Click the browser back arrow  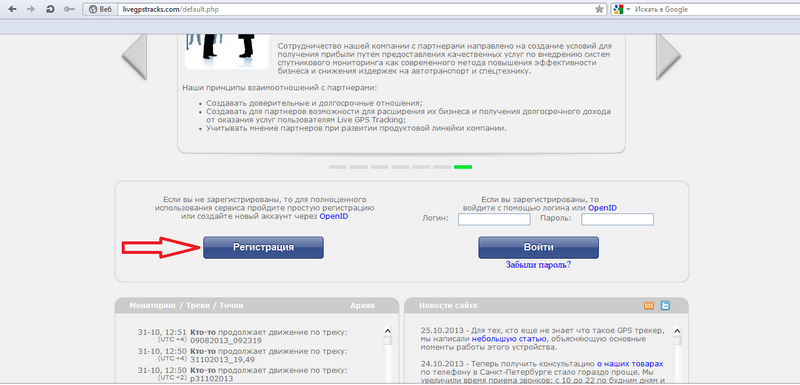coord(12,9)
